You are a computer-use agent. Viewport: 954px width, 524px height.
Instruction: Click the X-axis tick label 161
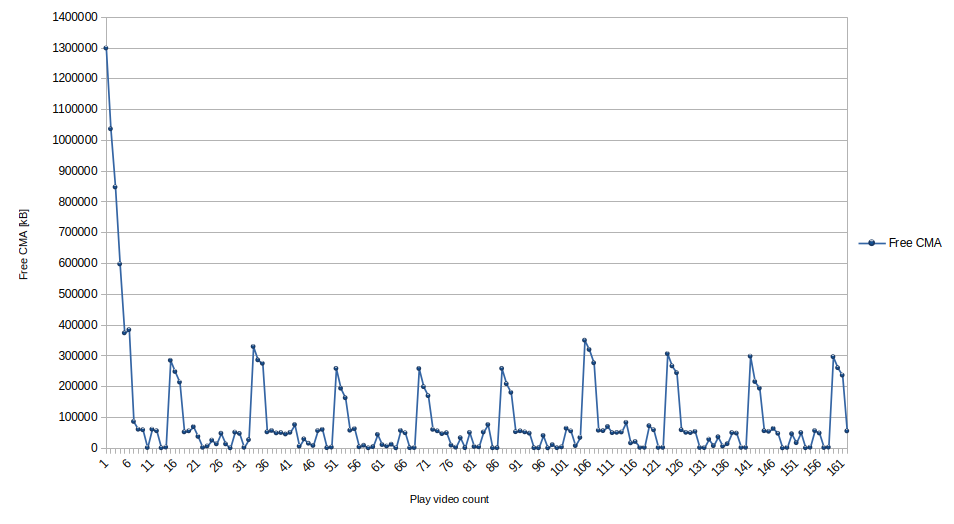point(837,468)
